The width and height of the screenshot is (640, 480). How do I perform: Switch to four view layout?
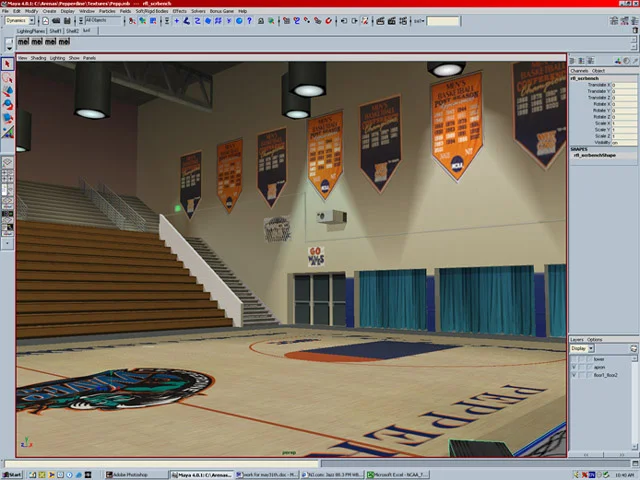(x=7, y=176)
